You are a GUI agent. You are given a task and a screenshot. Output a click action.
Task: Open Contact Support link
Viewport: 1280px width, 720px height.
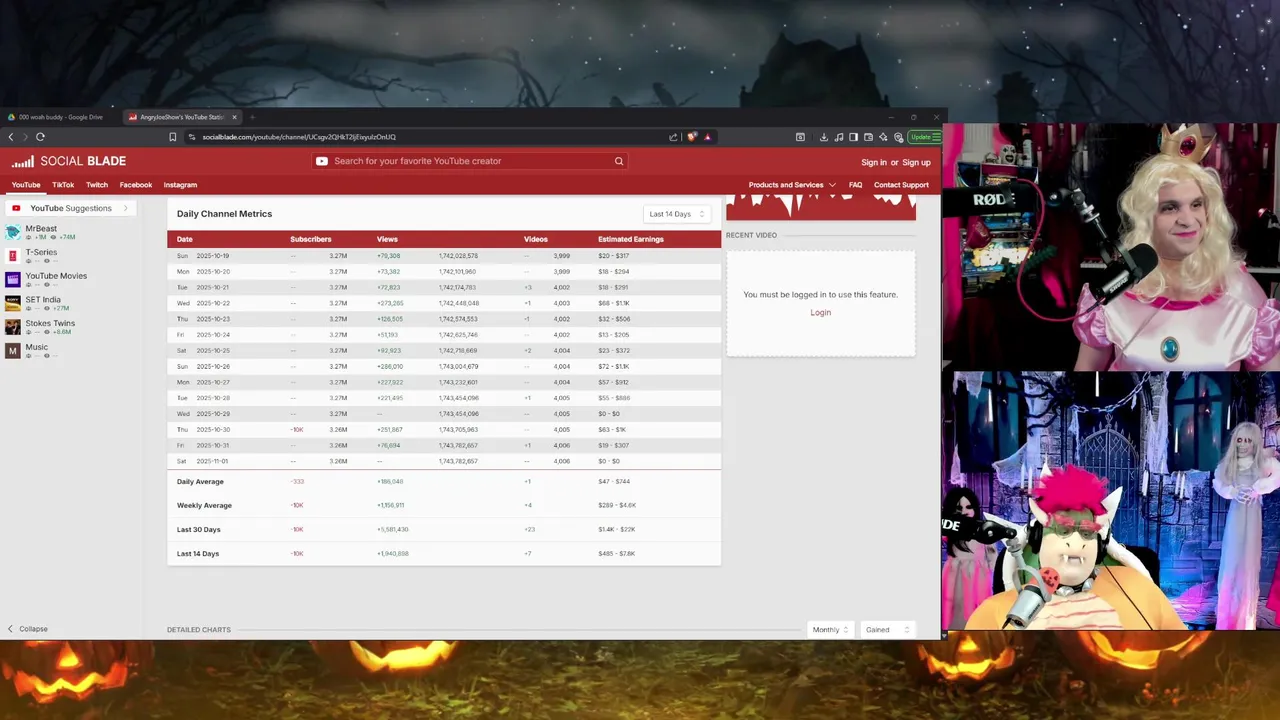point(901,185)
